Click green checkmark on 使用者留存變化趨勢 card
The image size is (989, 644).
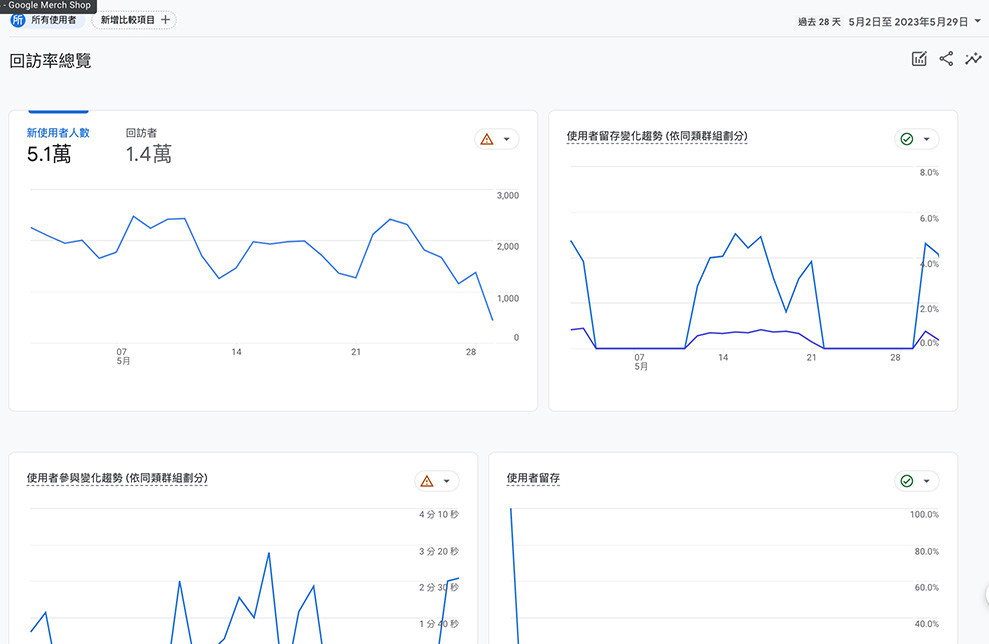(x=907, y=139)
